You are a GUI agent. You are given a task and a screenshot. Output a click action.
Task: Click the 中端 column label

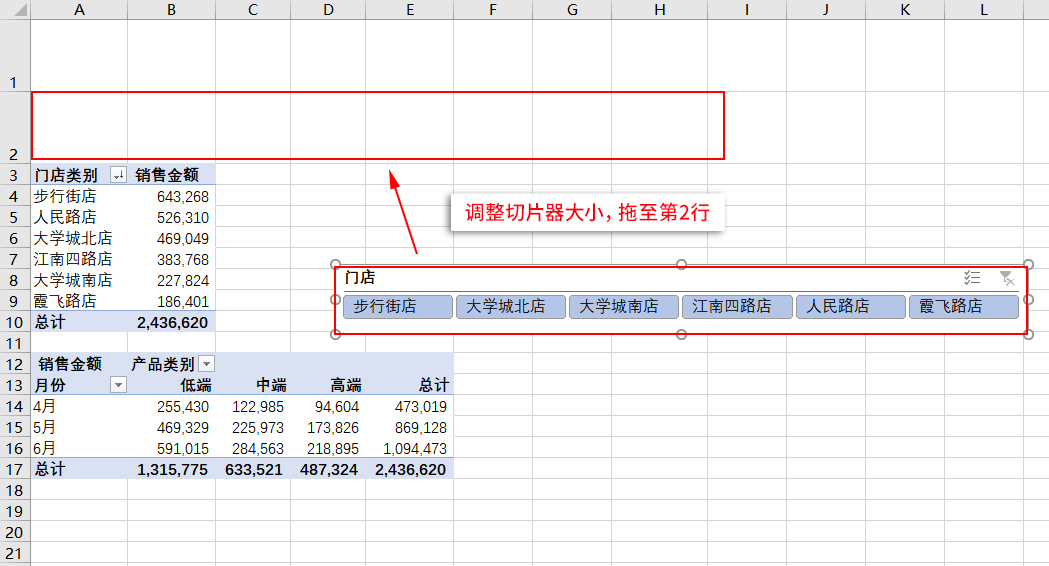[x=272, y=385]
